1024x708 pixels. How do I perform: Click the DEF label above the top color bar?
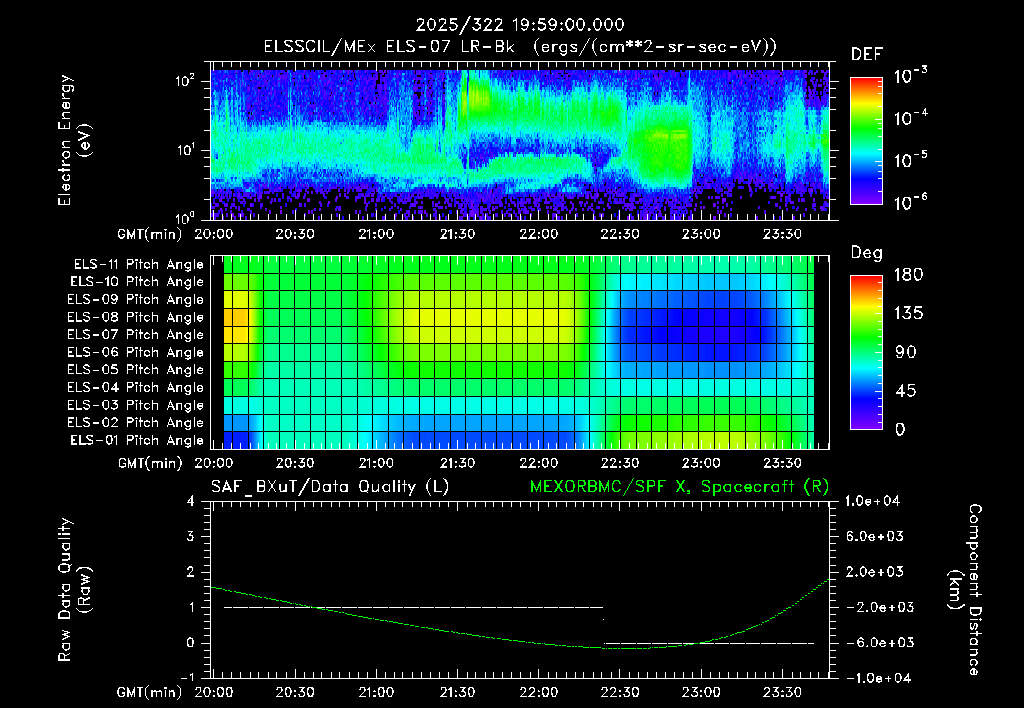click(x=867, y=54)
